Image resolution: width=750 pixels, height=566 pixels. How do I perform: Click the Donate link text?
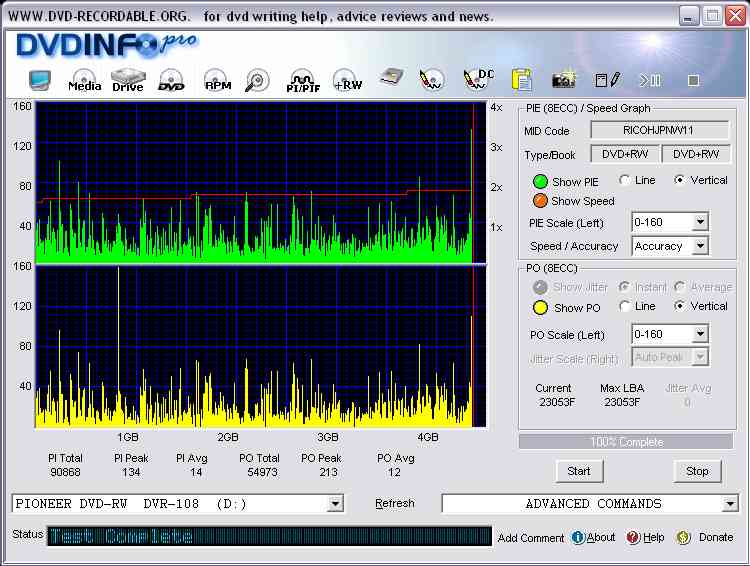click(716, 537)
